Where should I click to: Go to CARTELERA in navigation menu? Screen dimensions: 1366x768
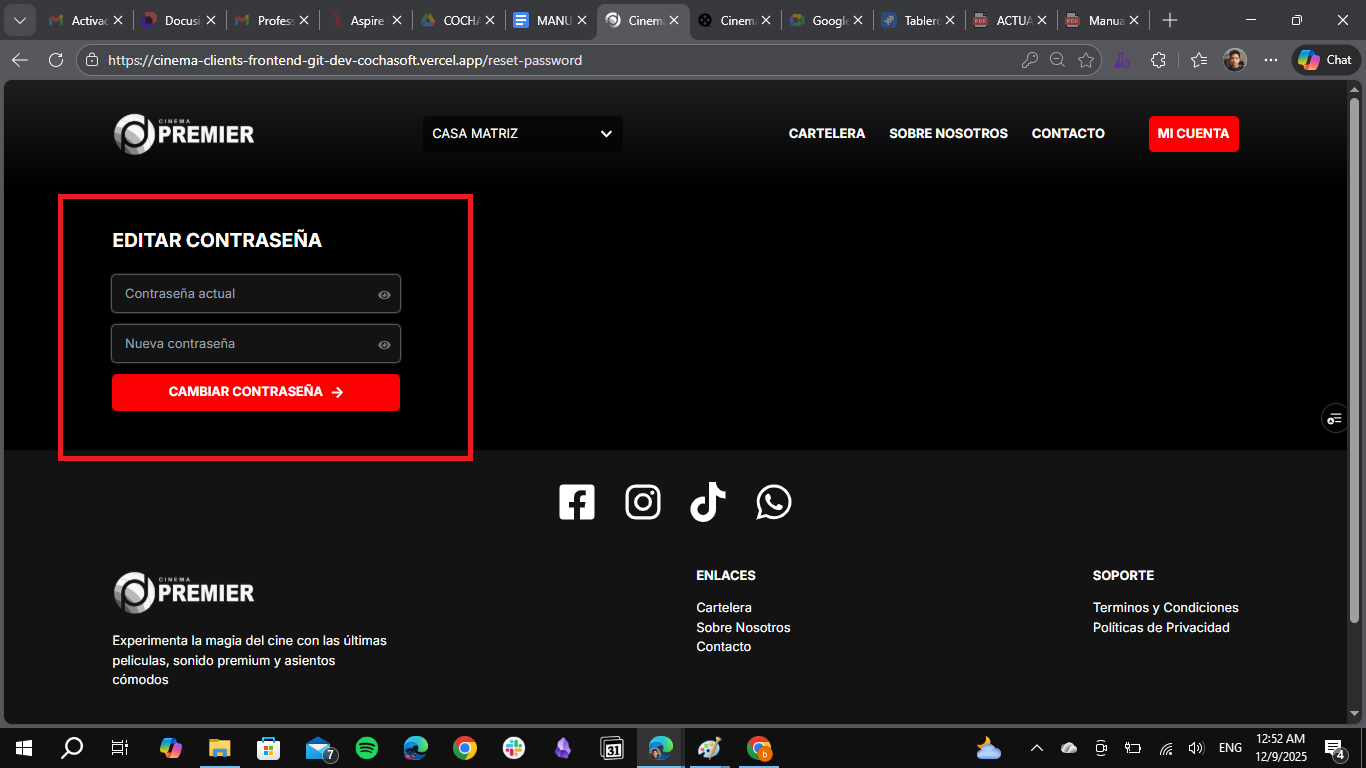(x=826, y=134)
